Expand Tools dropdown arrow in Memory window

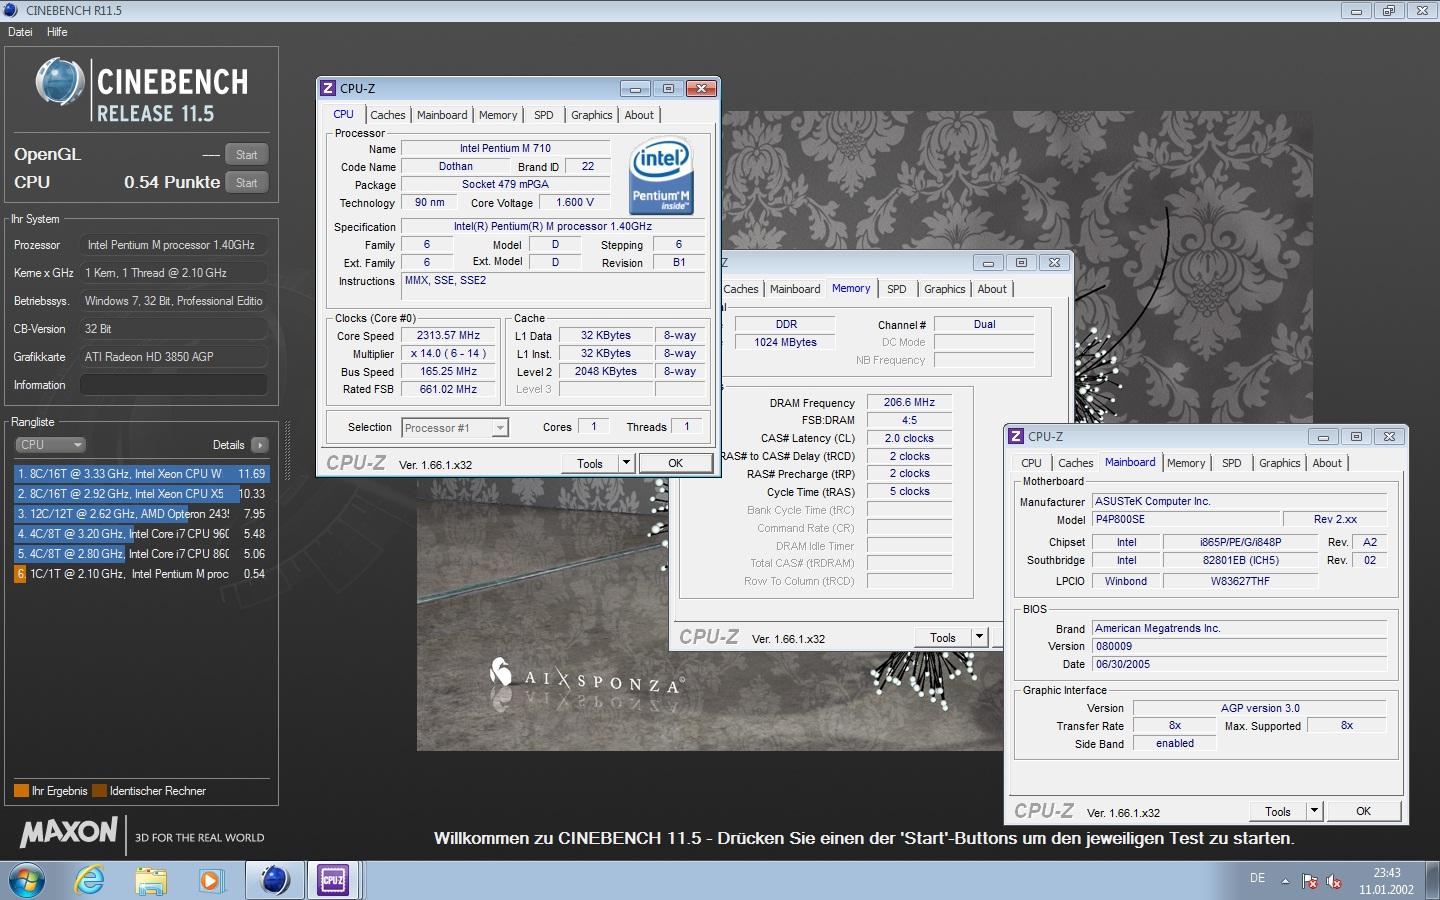(x=979, y=637)
